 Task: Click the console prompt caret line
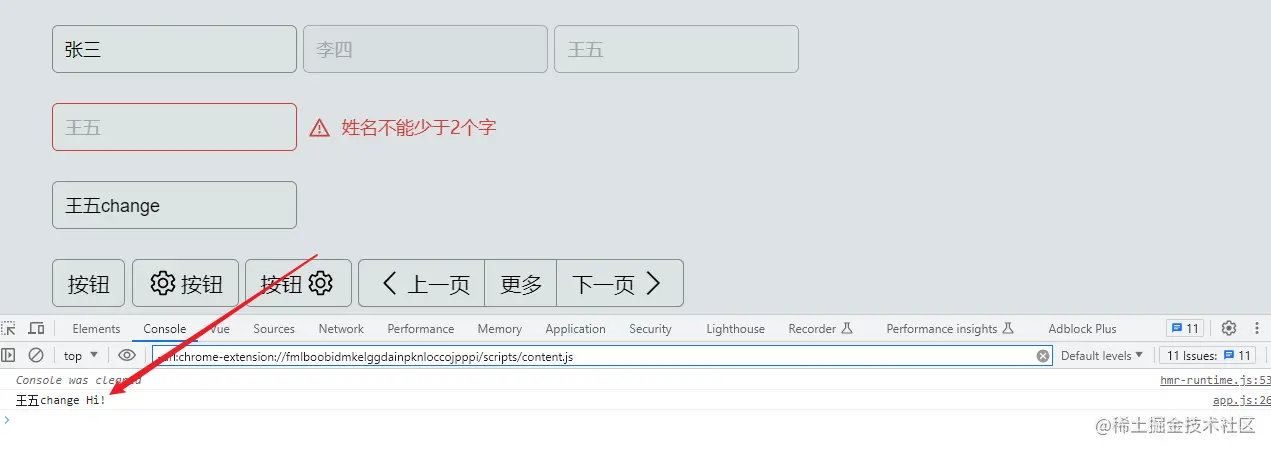pyautogui.click(x=635, y=420)
